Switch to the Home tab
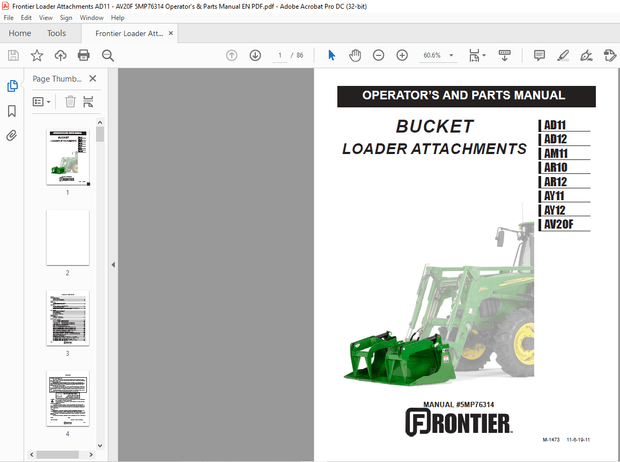Viewport: 620px width, 462px height. (x=20, y=33)
